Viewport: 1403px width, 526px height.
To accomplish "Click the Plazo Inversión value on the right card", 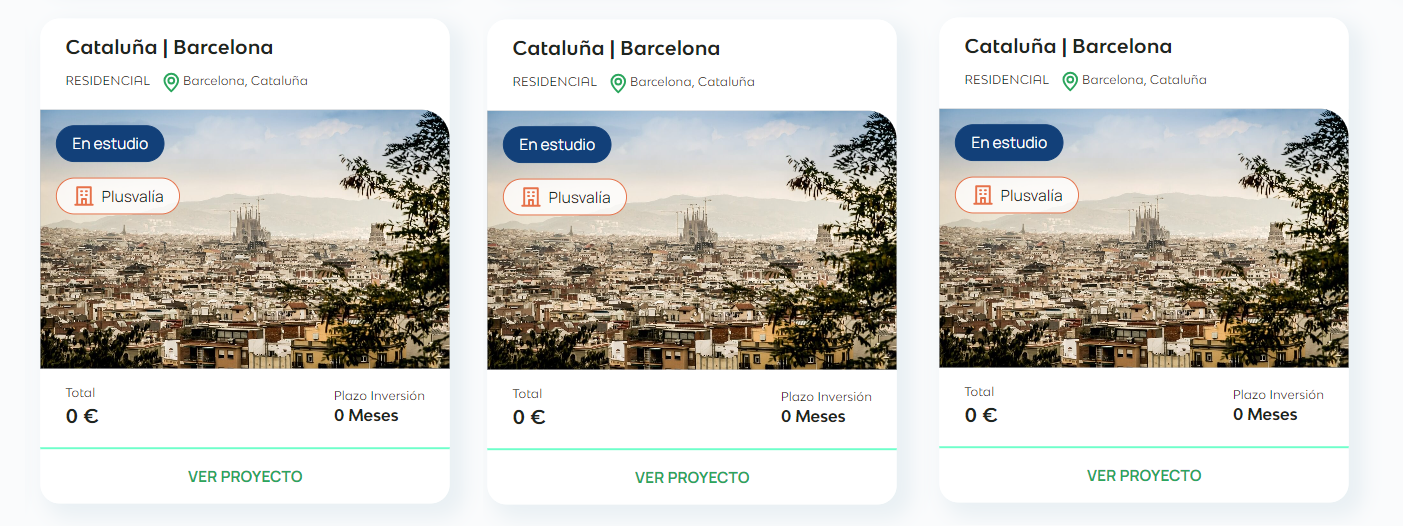I will [1265, 415].
